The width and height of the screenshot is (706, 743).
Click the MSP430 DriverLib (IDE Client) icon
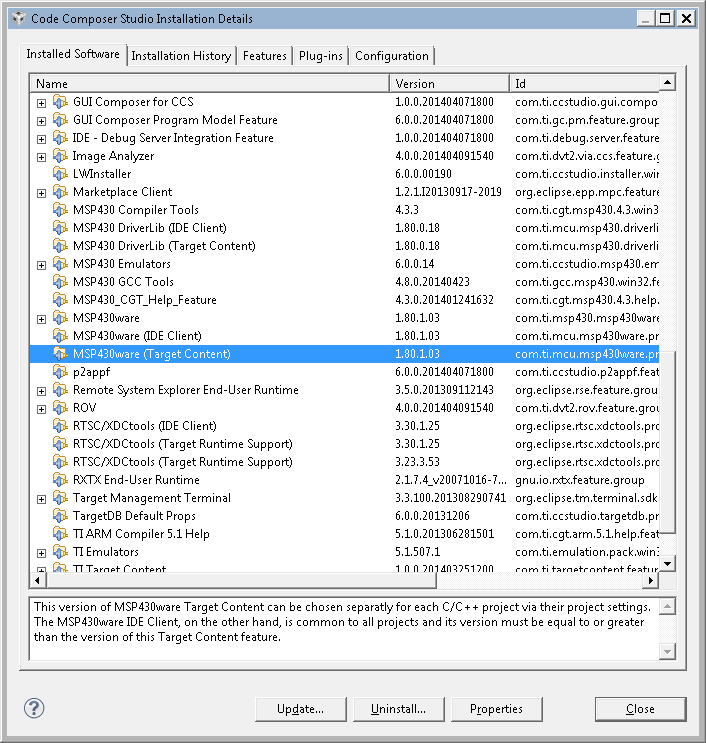60,228
